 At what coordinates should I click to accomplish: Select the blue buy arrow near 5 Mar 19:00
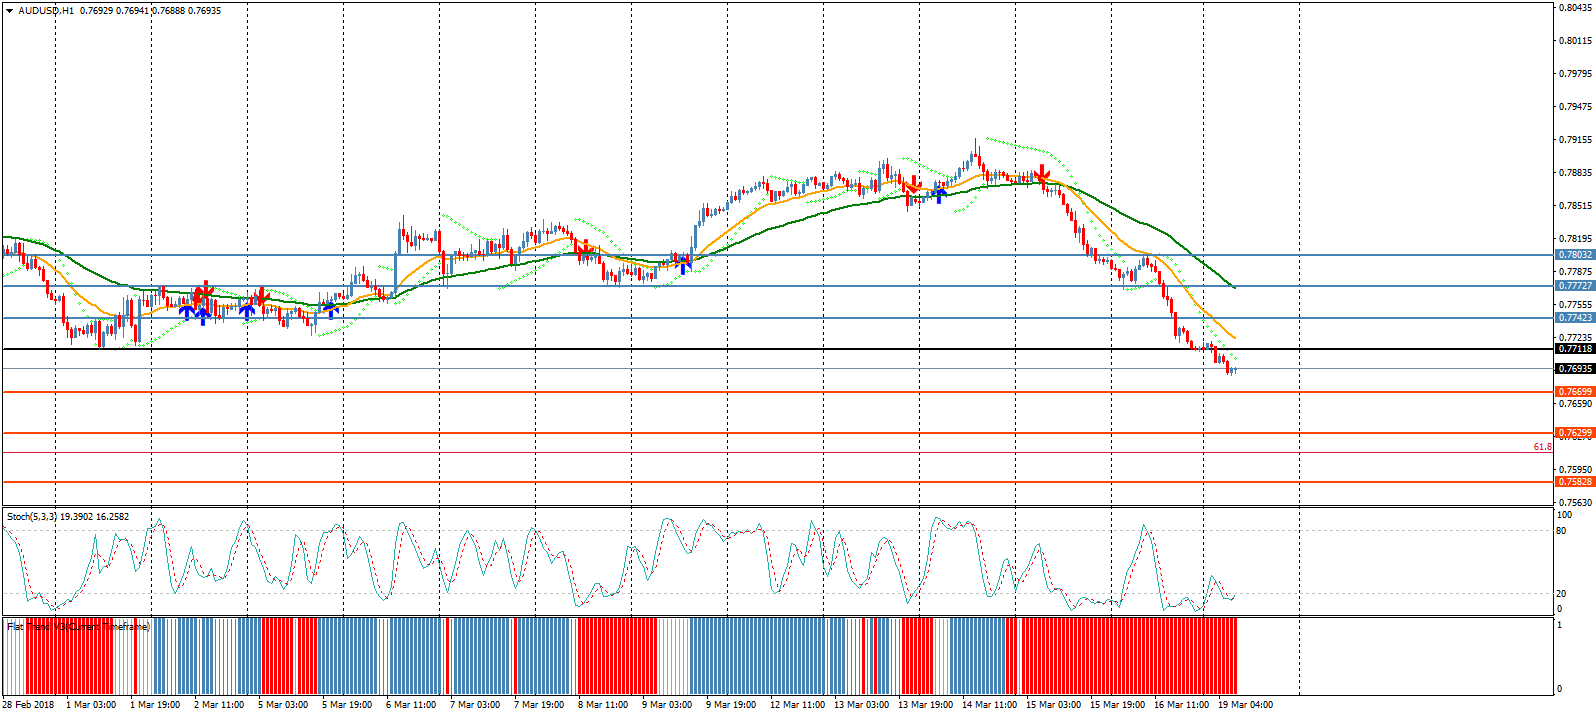[x=330, y=310]
